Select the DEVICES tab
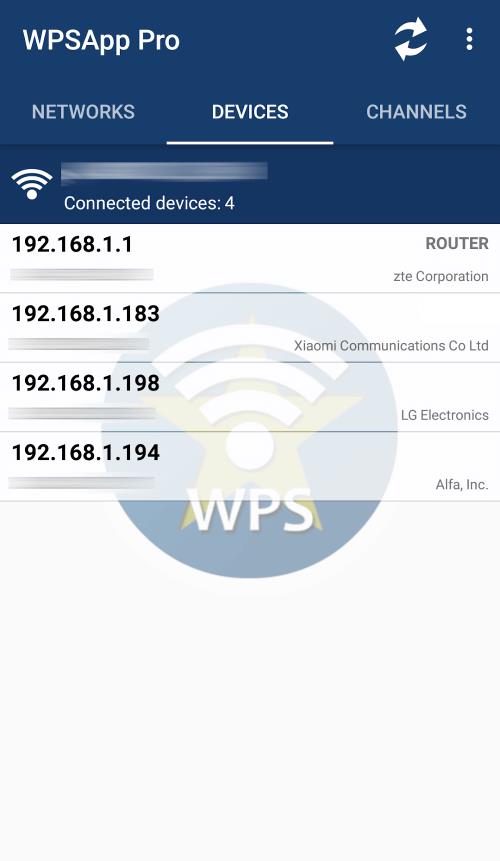500x861 pixels. point(250,112)
